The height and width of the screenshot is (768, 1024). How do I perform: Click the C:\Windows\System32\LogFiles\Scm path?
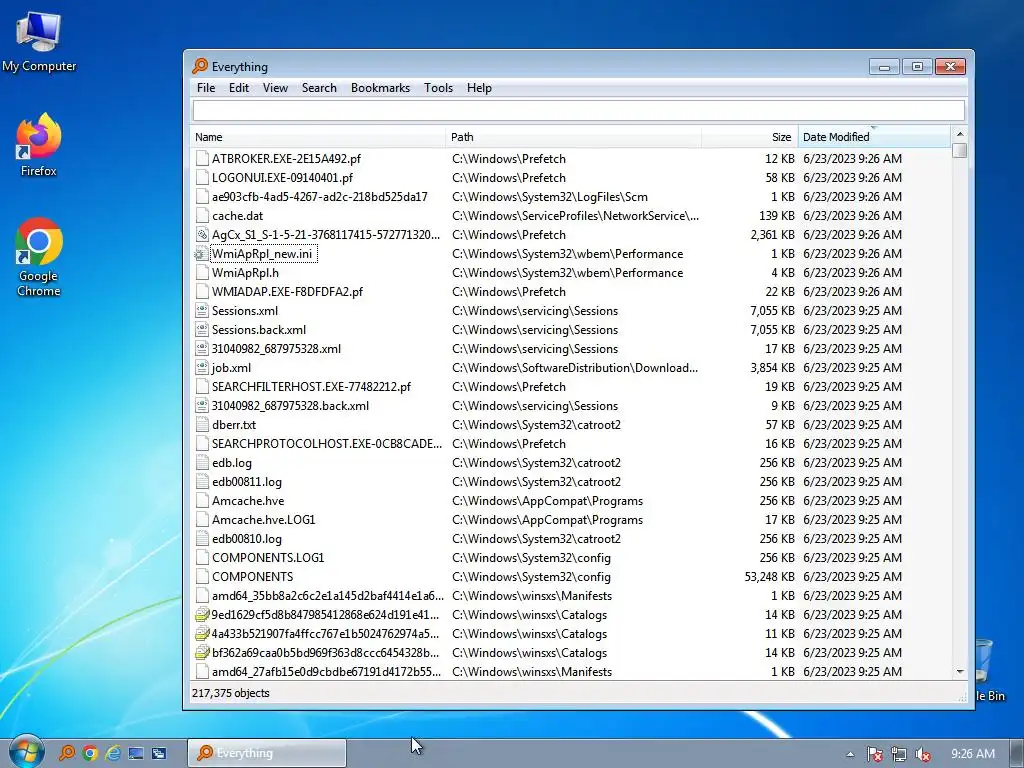point(550,197)
